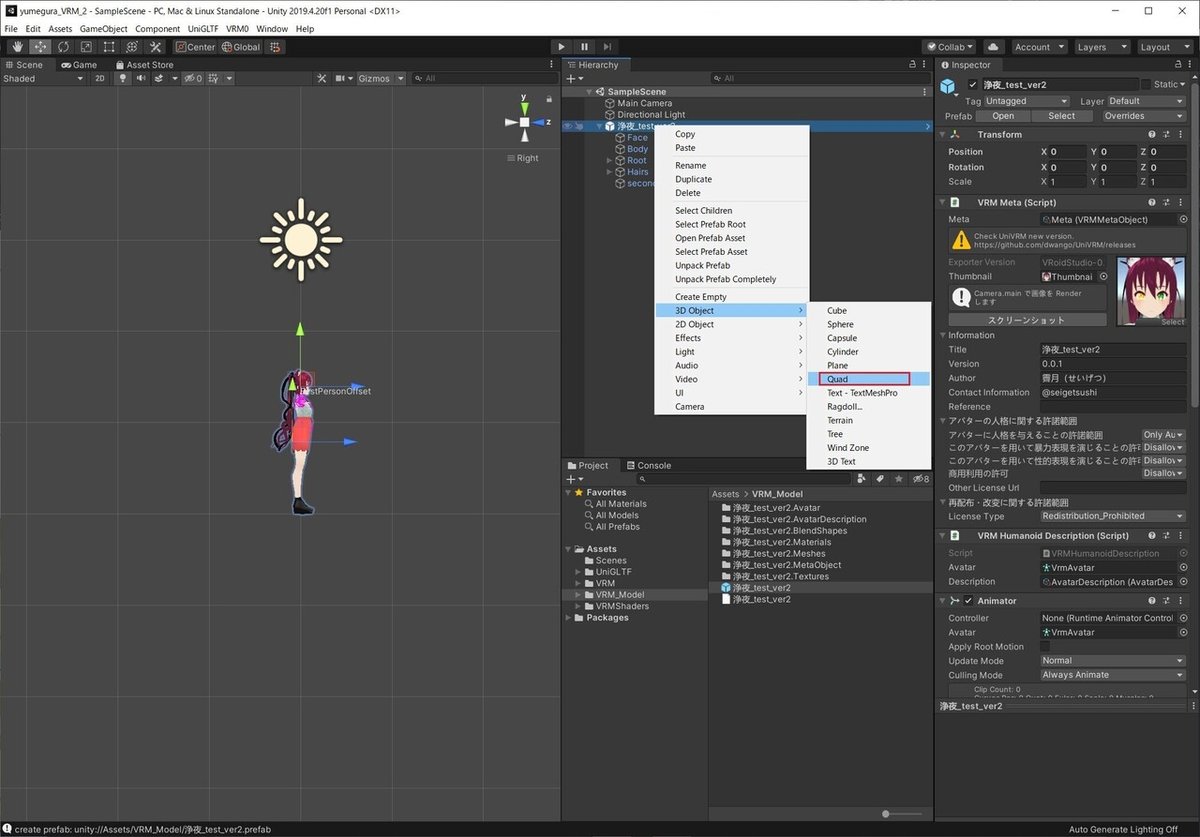
Task: Select the Scale tool in the toolbar
Action: 86,47
